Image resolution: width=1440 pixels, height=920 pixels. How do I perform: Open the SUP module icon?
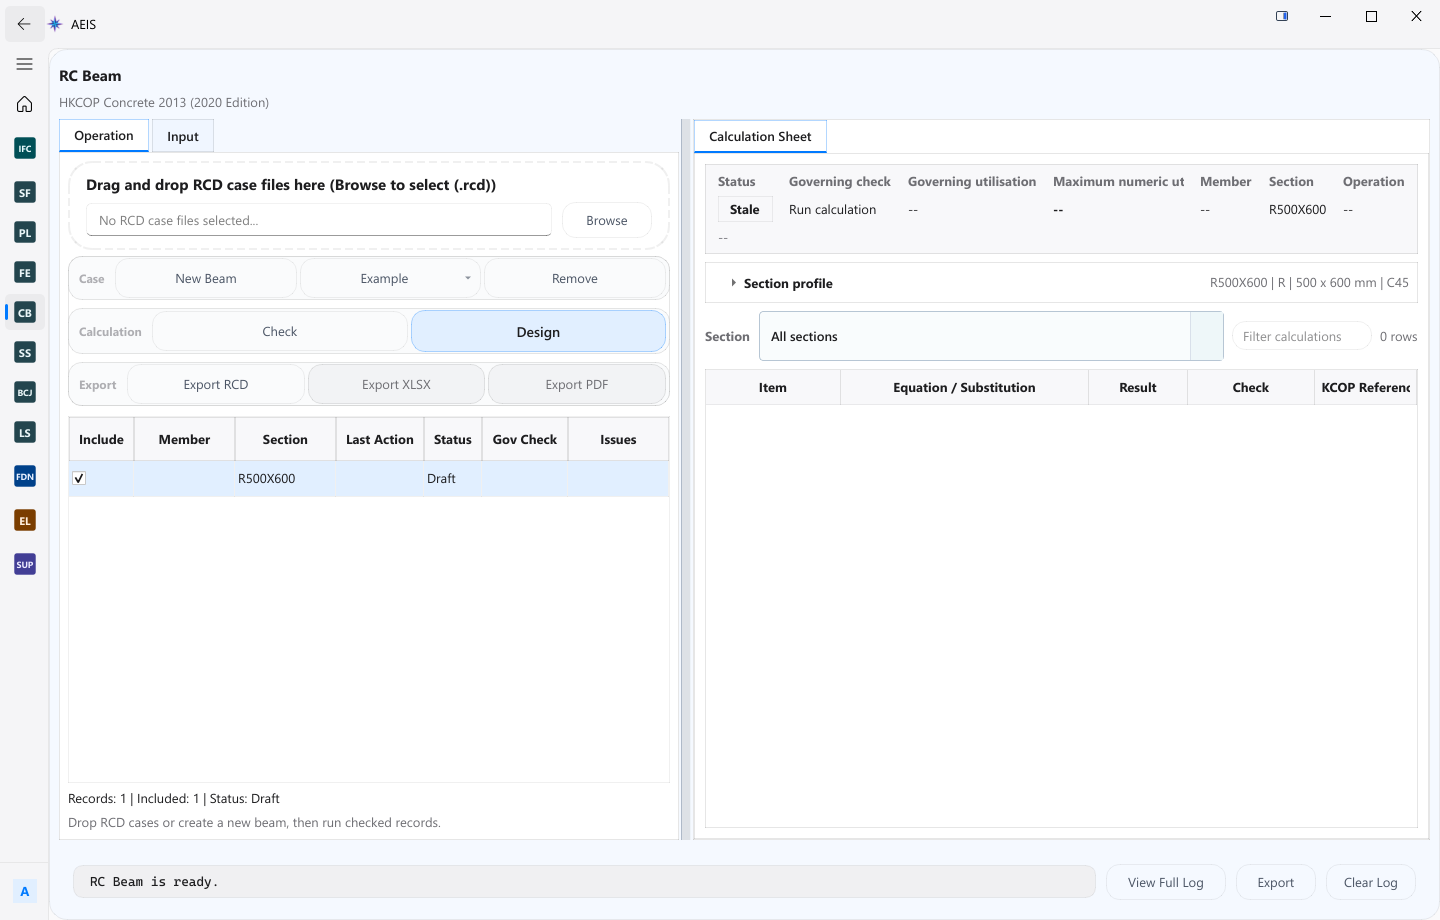[25, 564]
